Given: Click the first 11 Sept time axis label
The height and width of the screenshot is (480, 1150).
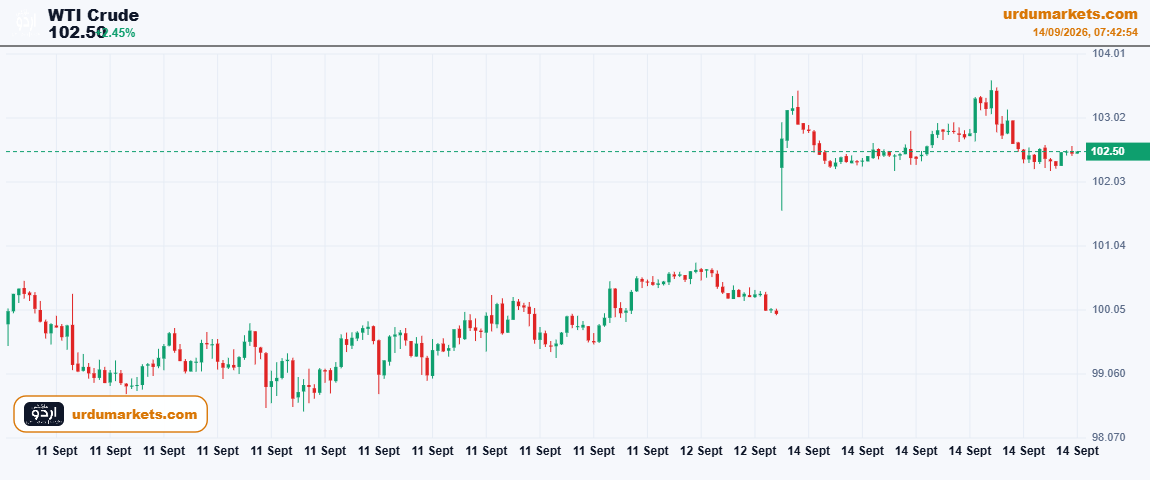Looking at the screenshot, I should coord(56,451).
